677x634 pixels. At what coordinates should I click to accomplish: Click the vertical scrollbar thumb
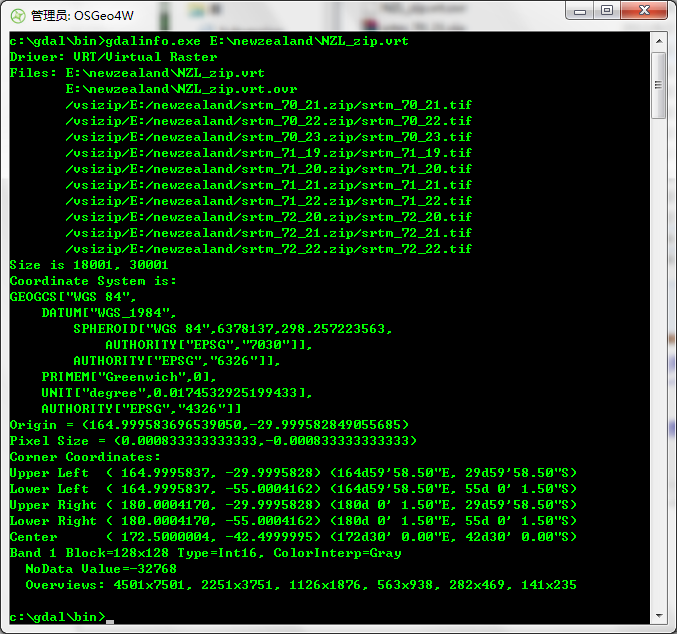tap(658, 85)
